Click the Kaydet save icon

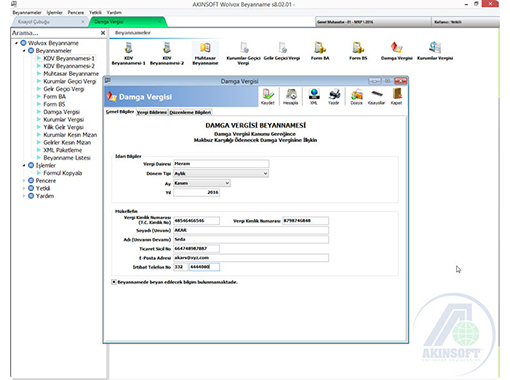pos(268,97)
